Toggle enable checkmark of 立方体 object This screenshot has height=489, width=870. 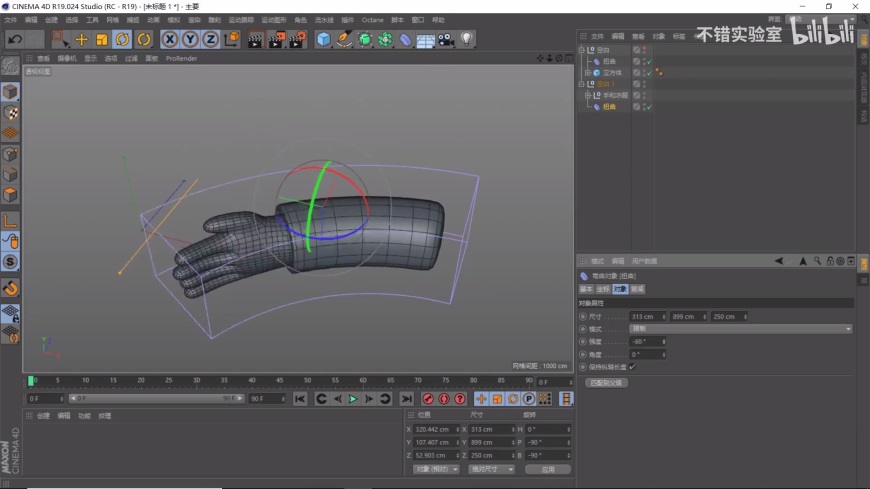648,73
